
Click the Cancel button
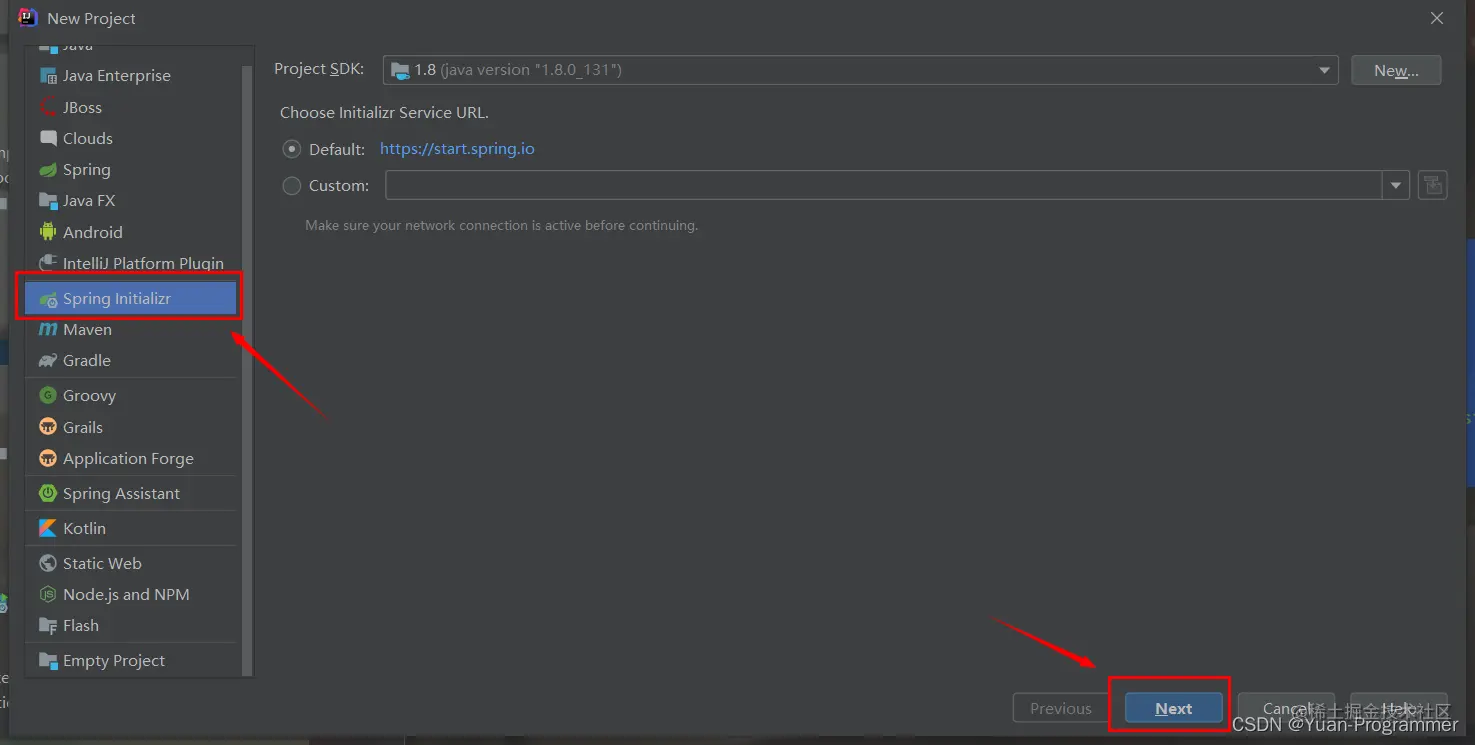point(1286,708)
